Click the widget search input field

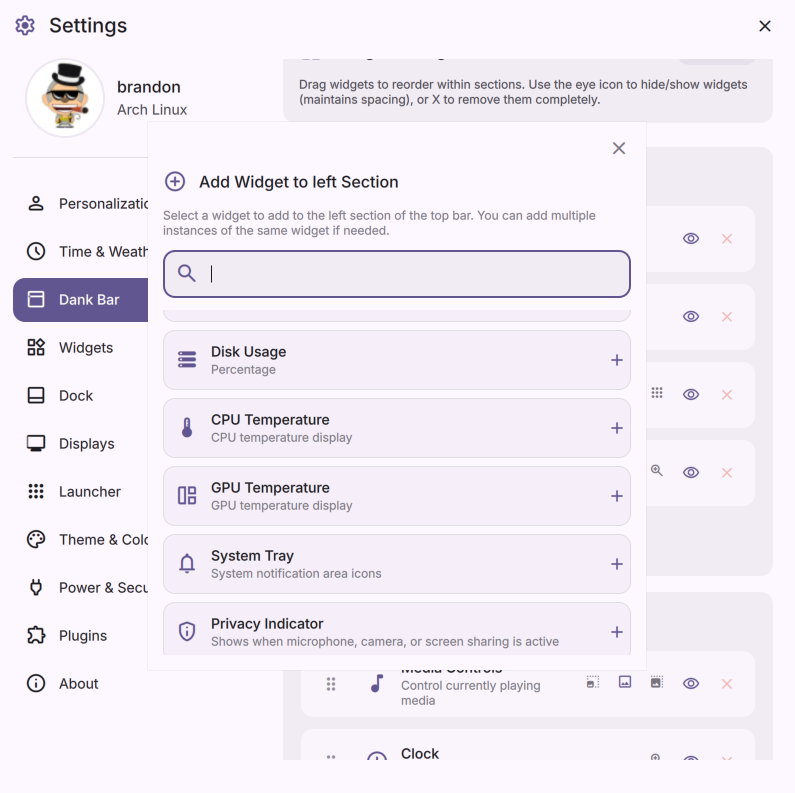pos(397,274)
